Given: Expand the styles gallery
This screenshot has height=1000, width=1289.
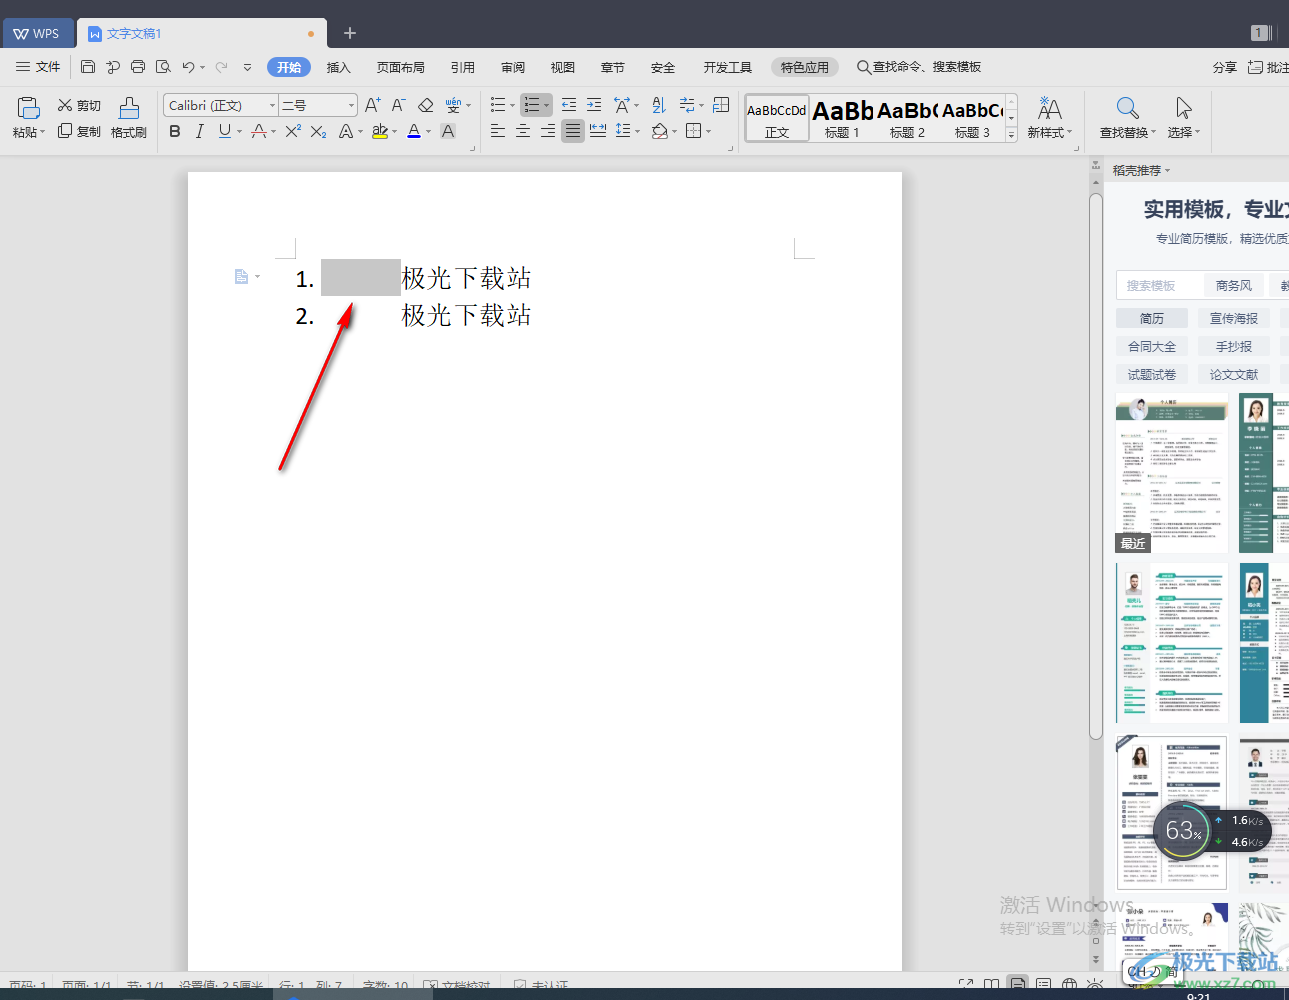Looking at the screenshot, I should [1012, 133].
